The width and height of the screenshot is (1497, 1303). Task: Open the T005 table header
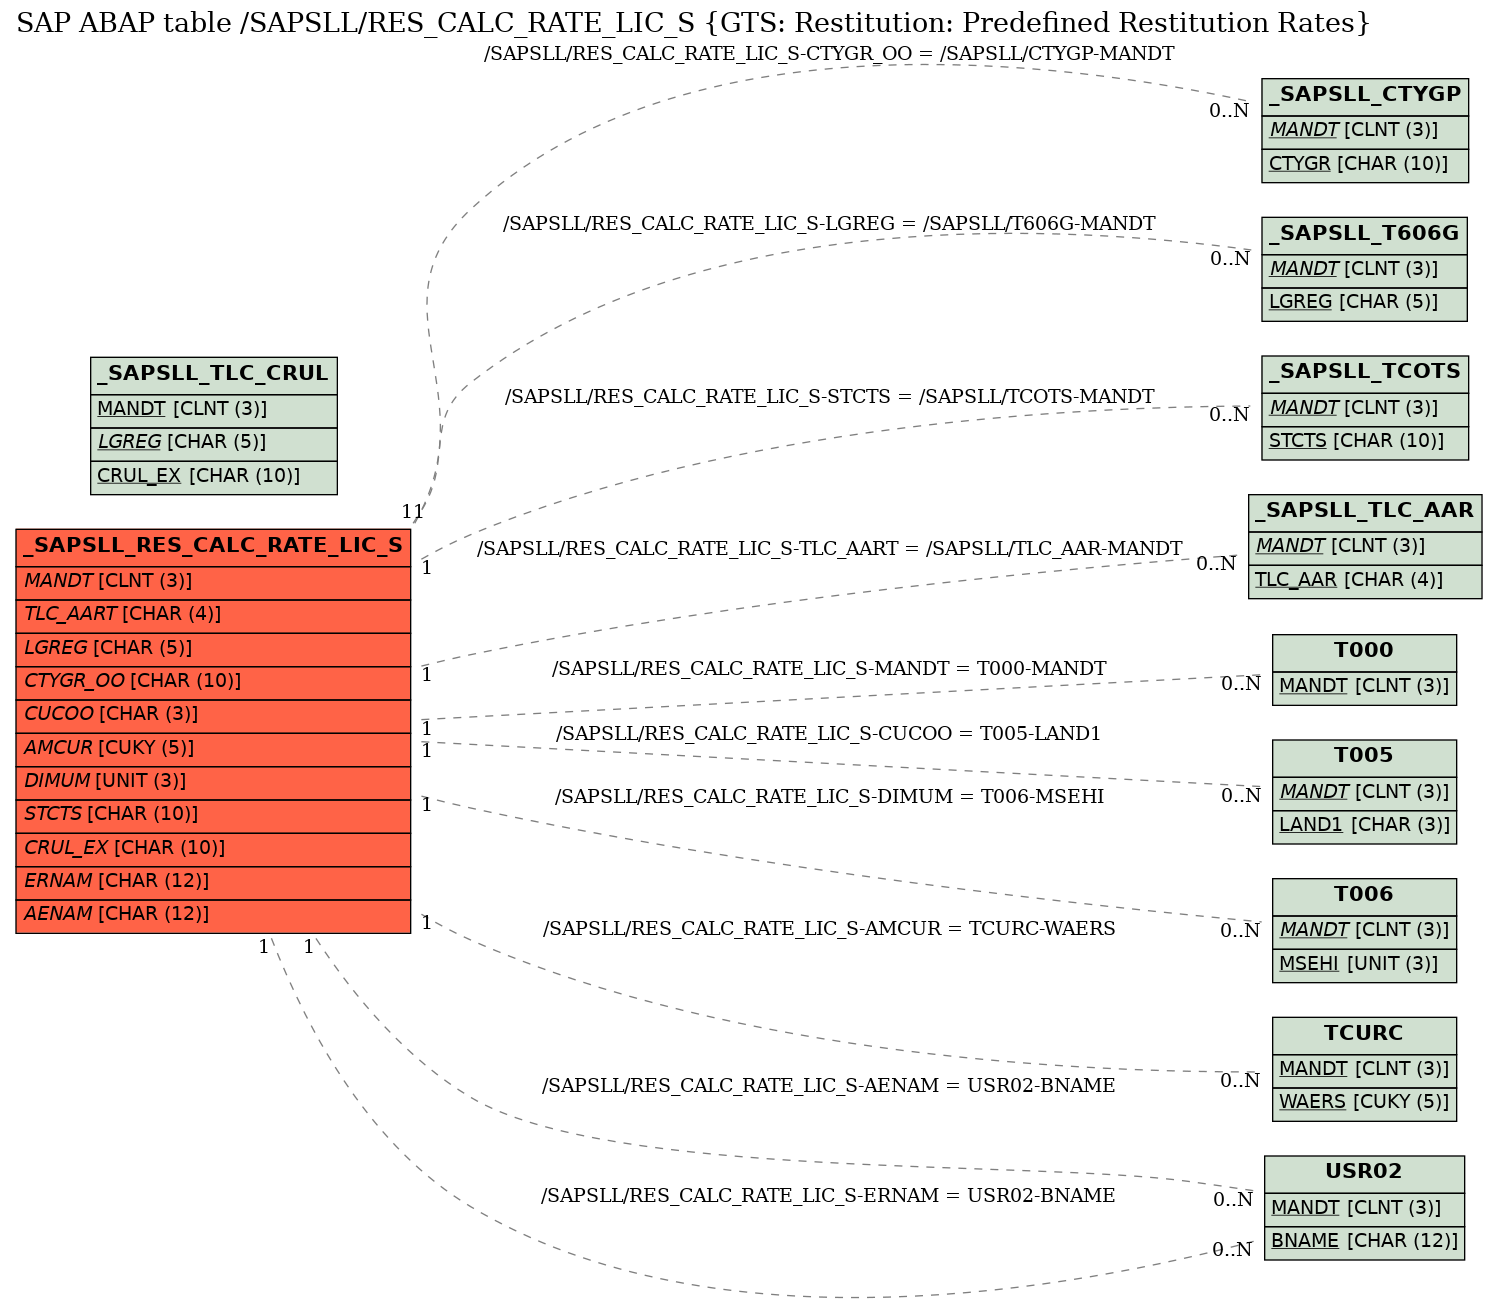(x=1364, y=757)
